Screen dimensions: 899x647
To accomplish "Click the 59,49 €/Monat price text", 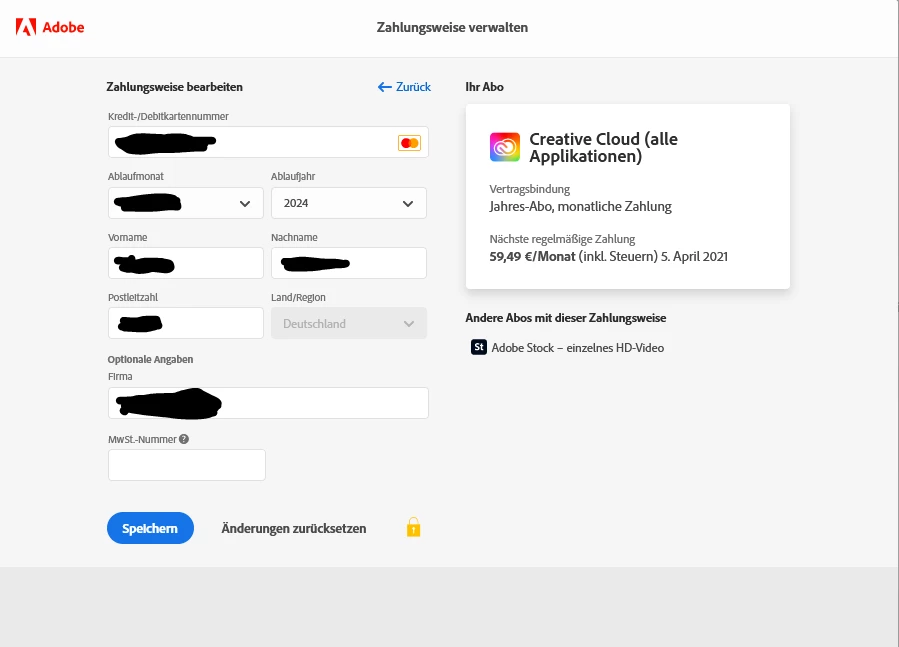I will tap(532, 256).
